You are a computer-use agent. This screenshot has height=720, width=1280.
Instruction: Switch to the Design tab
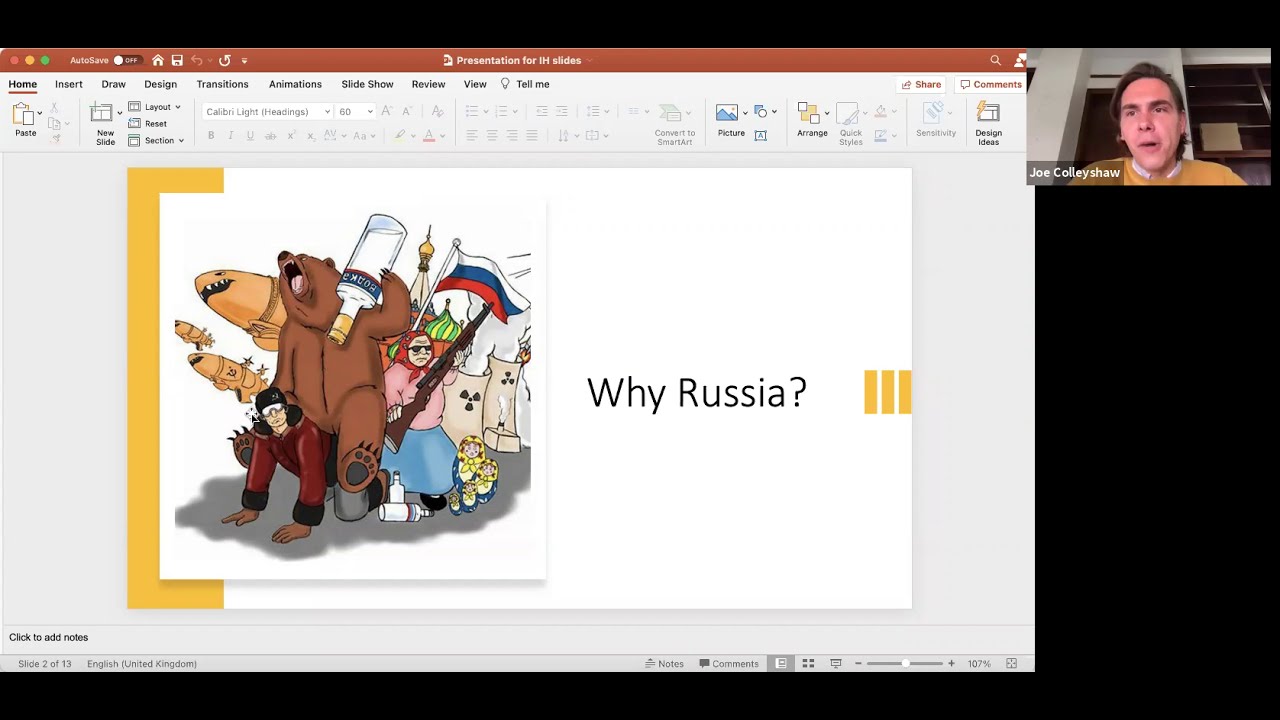(x=160, y=84)
